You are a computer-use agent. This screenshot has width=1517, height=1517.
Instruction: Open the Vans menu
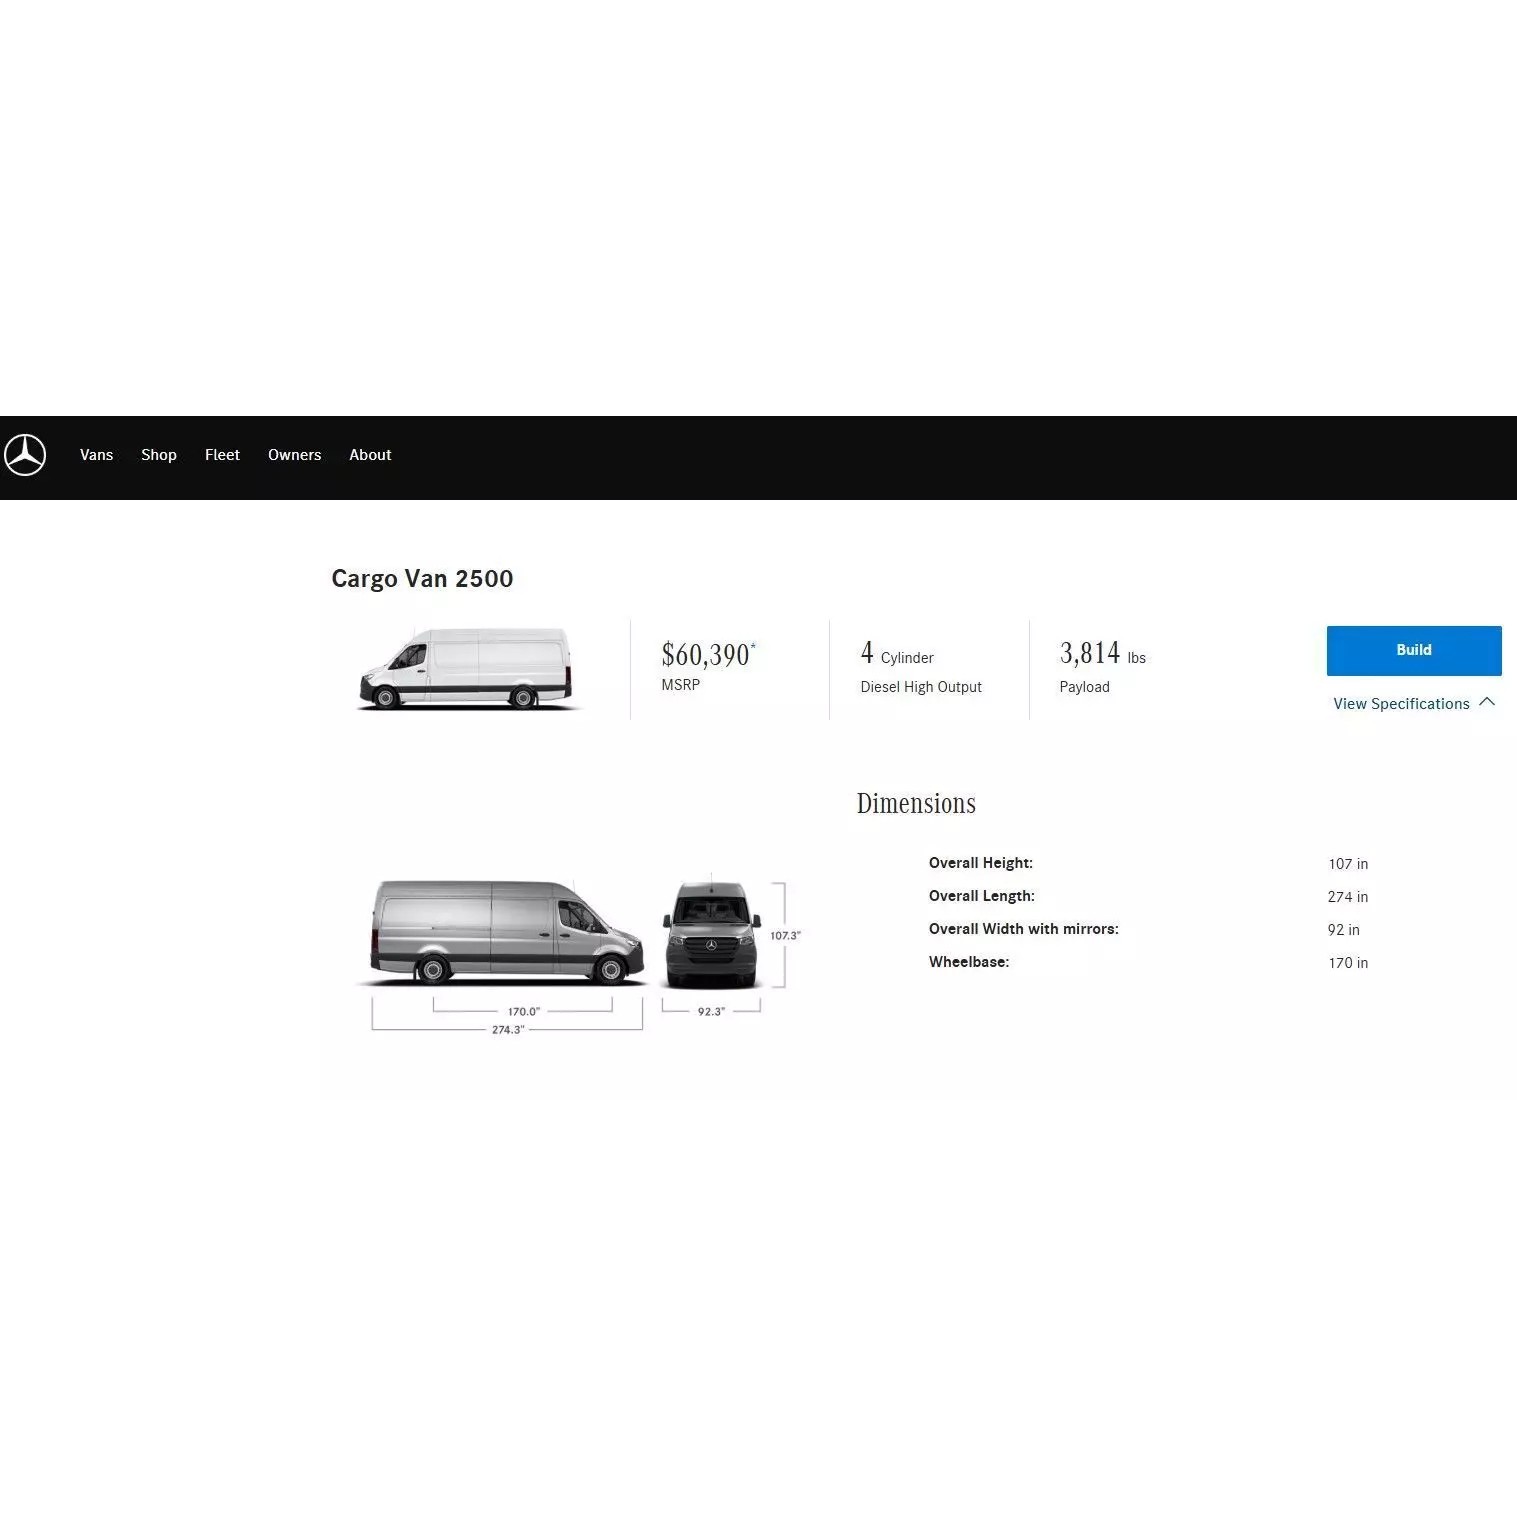(x=96, y=455)
